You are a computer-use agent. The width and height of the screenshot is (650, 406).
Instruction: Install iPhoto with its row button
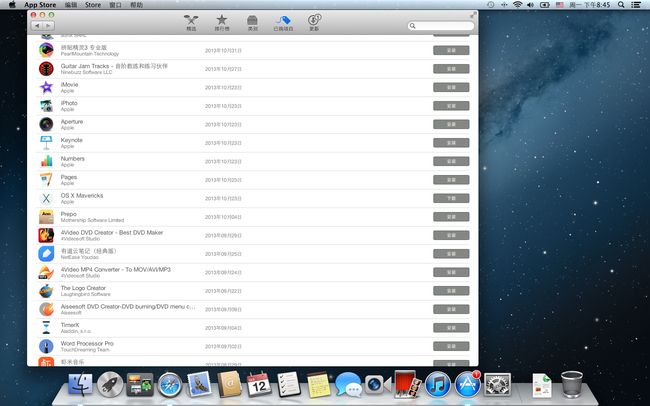coord(451,106)
